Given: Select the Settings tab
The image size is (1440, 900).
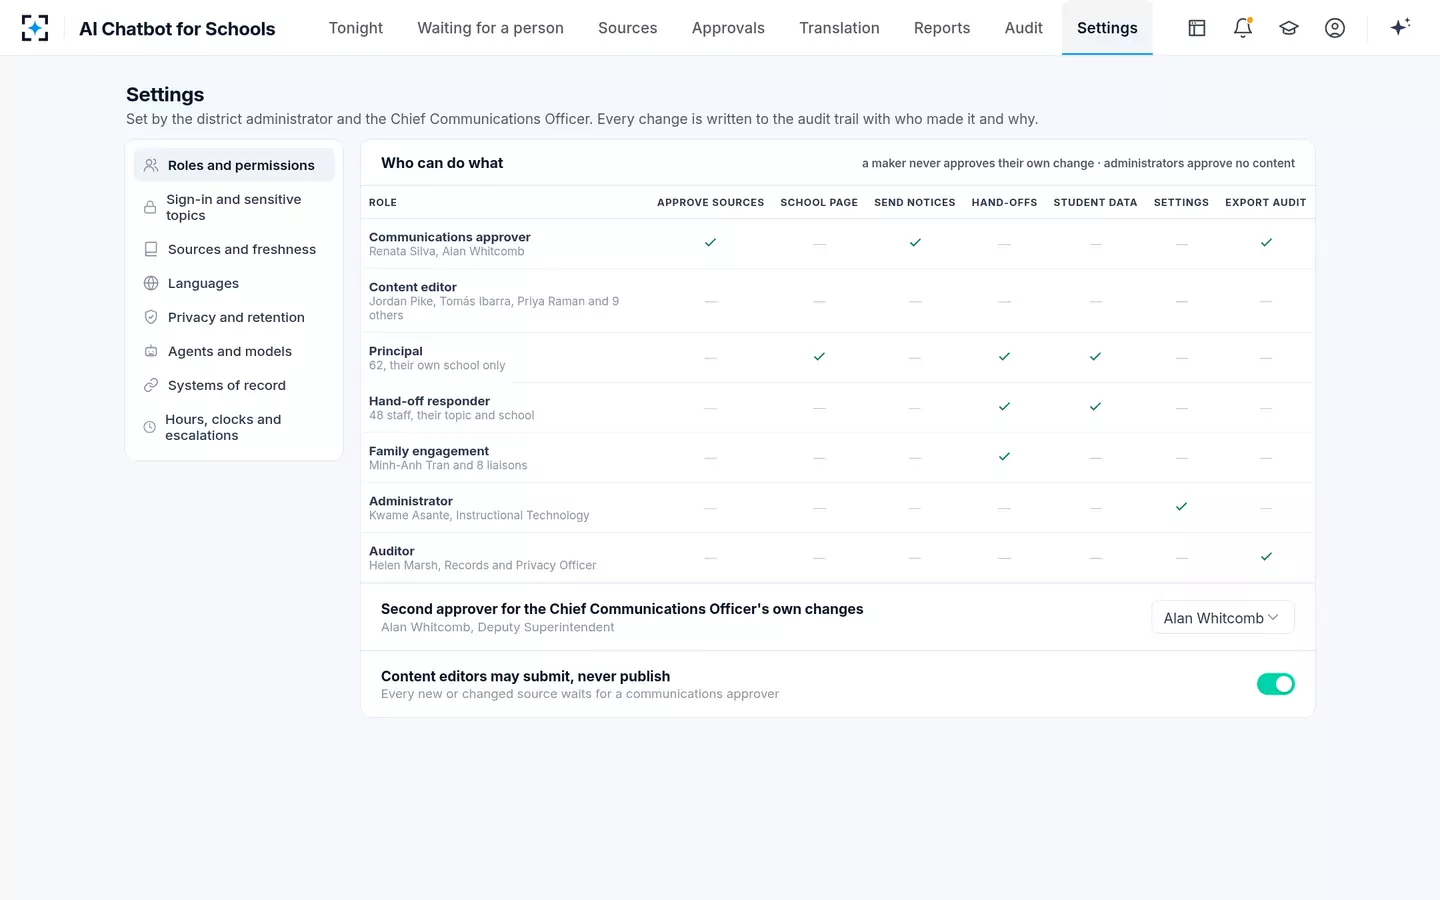Looking at the screenshot, I should (x=1107, y=28).
